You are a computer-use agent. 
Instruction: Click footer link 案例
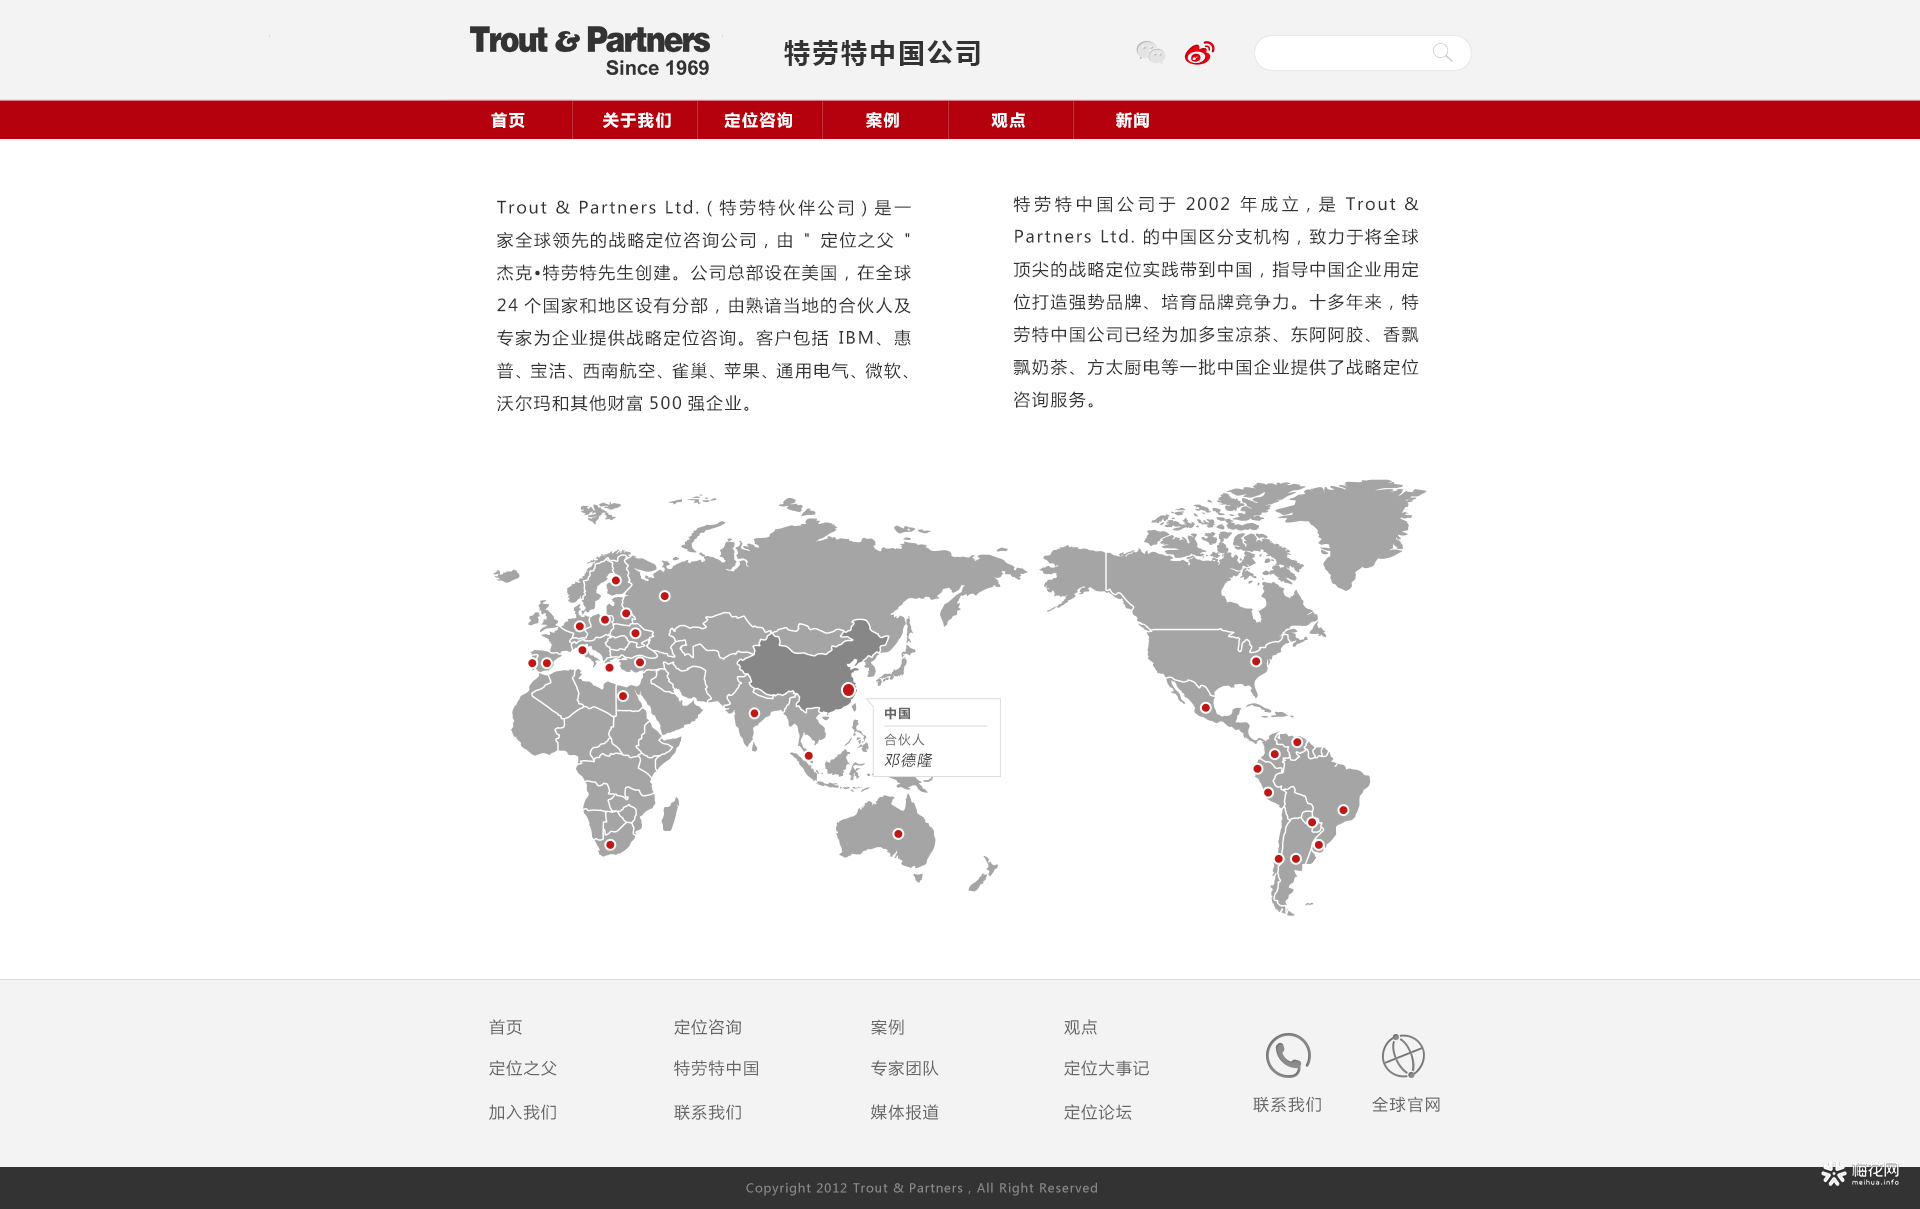pos(888,1027)
